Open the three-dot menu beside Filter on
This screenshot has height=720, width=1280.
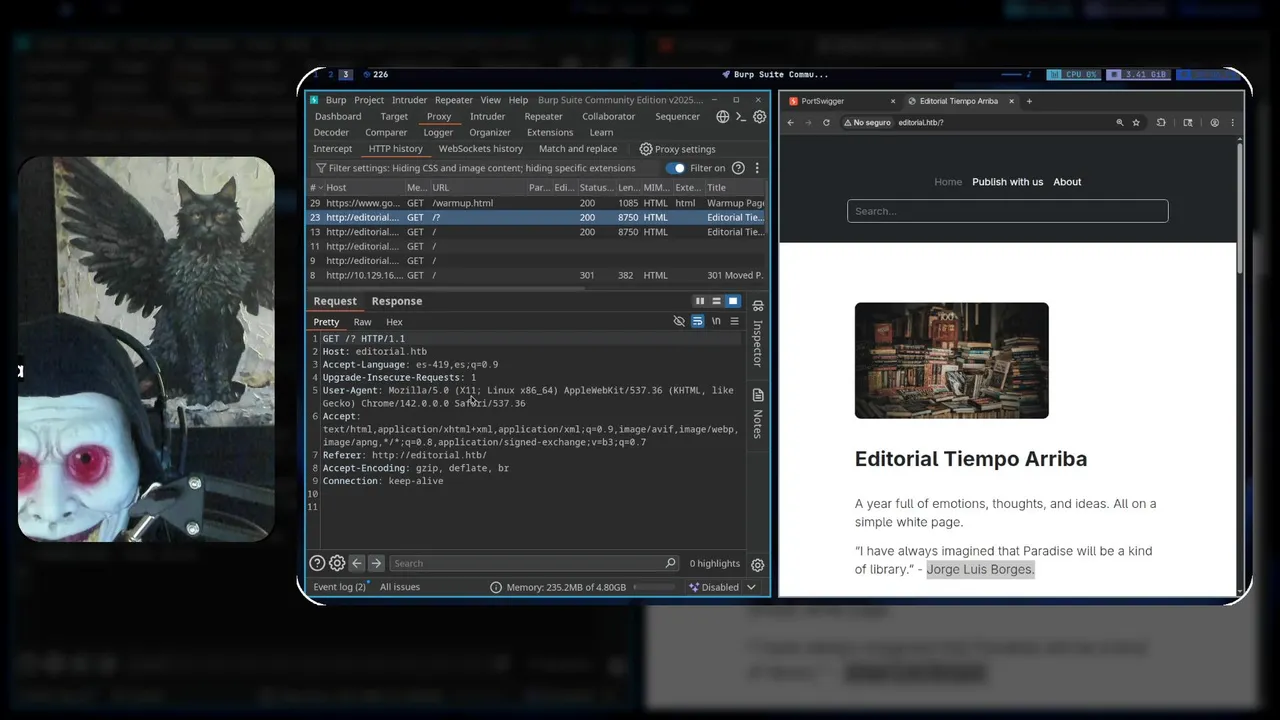coord(757,168)
